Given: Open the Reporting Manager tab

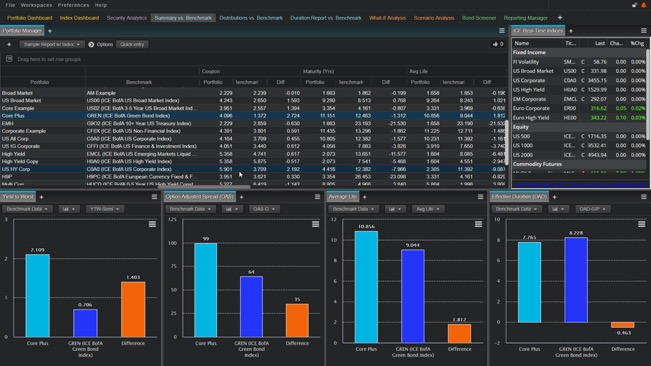Looking at the screenshot, I should pos(526,18).
